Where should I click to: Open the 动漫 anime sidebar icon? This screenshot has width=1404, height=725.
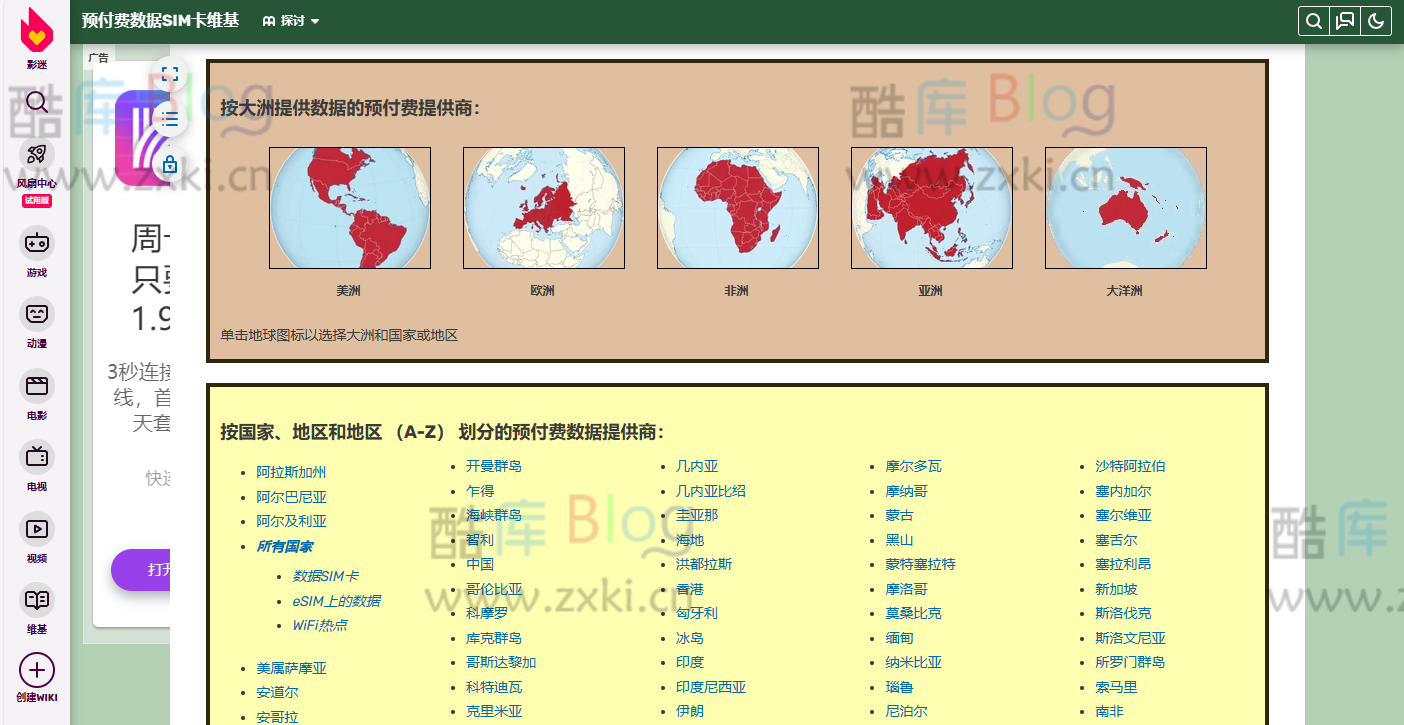coord(36,314)
